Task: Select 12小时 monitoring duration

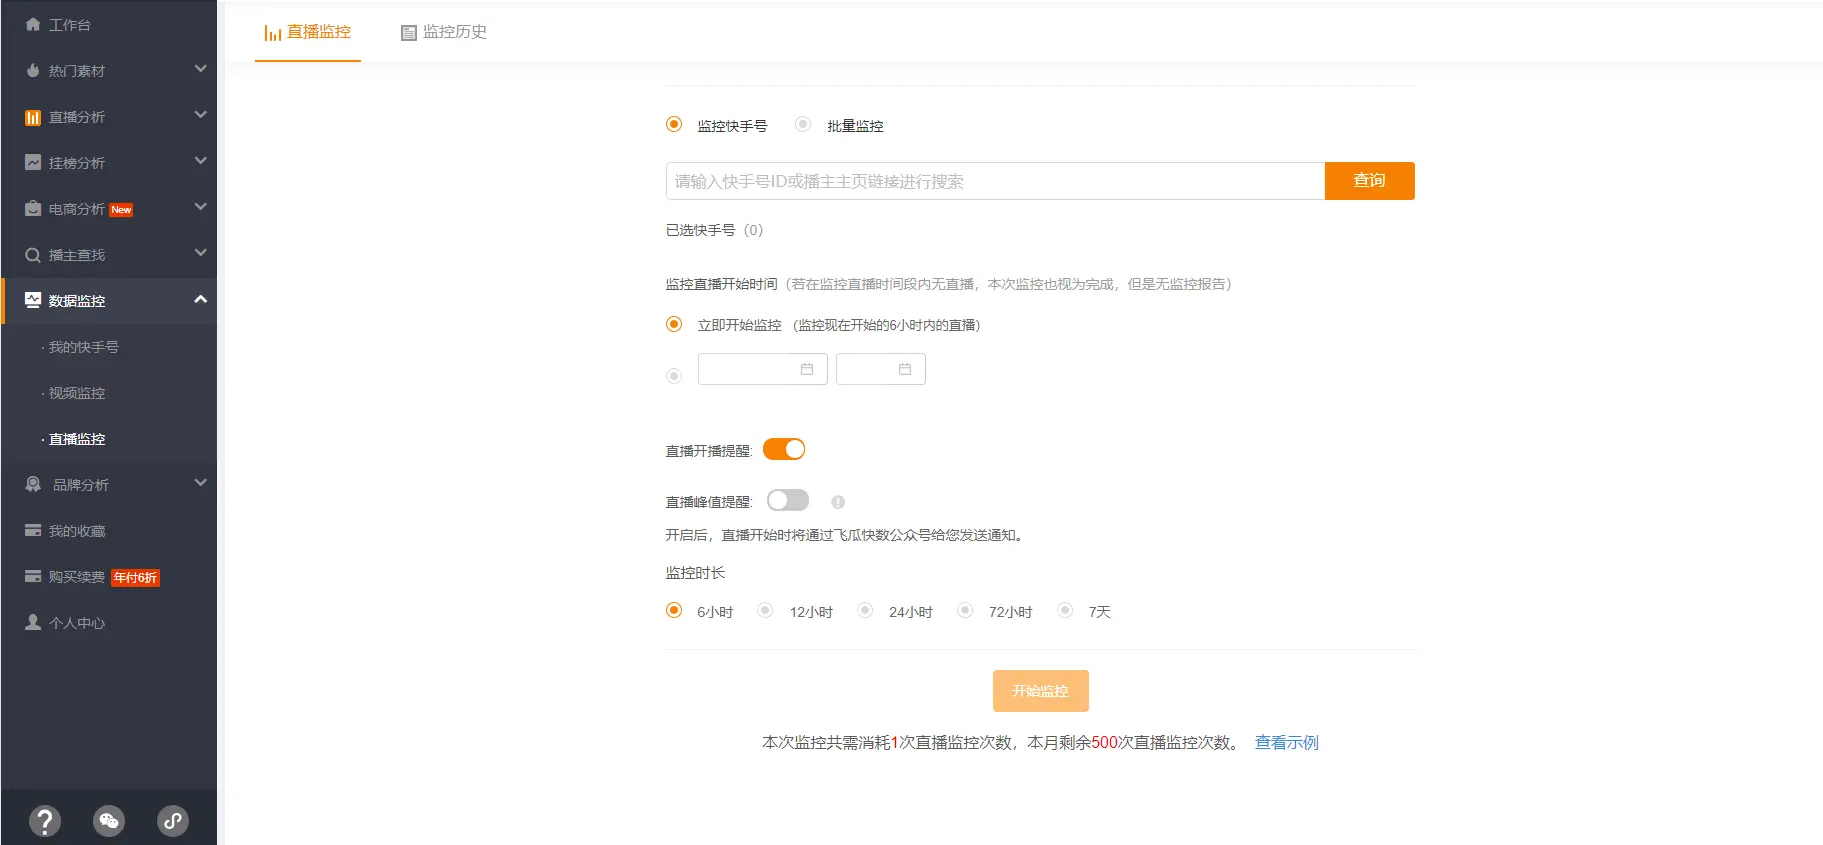Action: coord(765,610)
